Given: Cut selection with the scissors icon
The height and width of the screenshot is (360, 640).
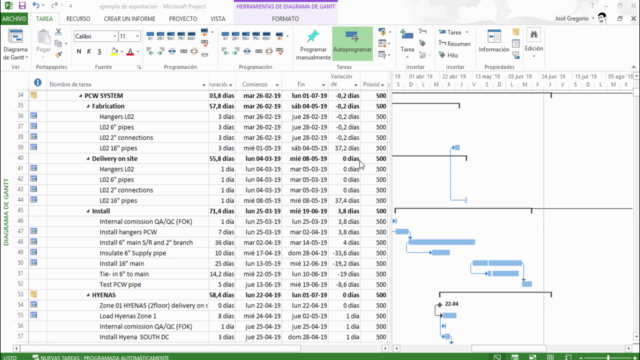Looking at the screenshot, I should coord(58,32).
